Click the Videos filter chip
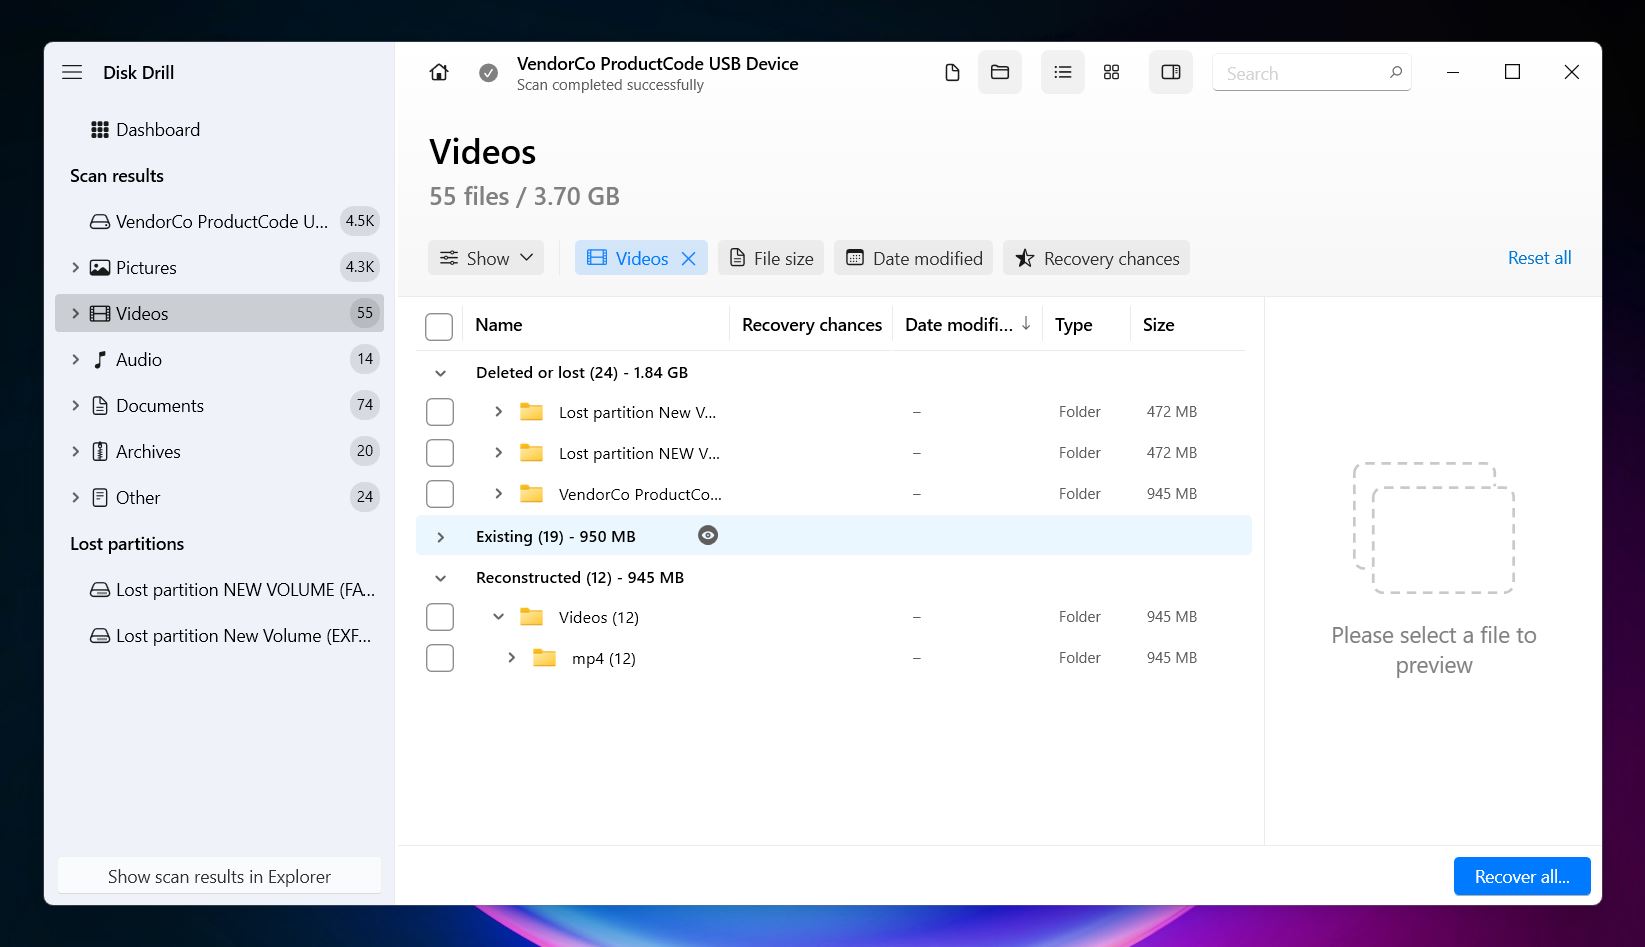Viewport: 1645px width, 947px height. [641, 258]
